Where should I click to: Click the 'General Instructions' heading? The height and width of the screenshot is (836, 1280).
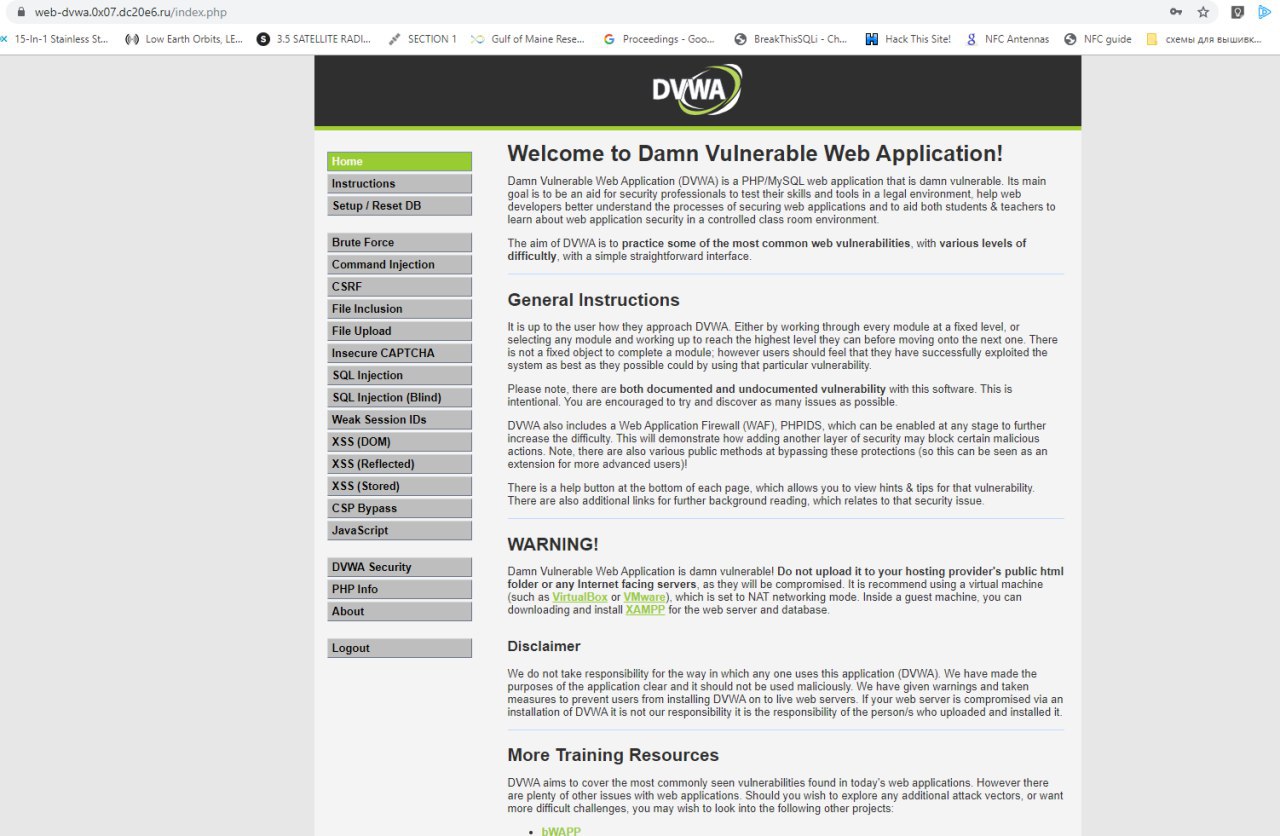click(x=593, y=300)
